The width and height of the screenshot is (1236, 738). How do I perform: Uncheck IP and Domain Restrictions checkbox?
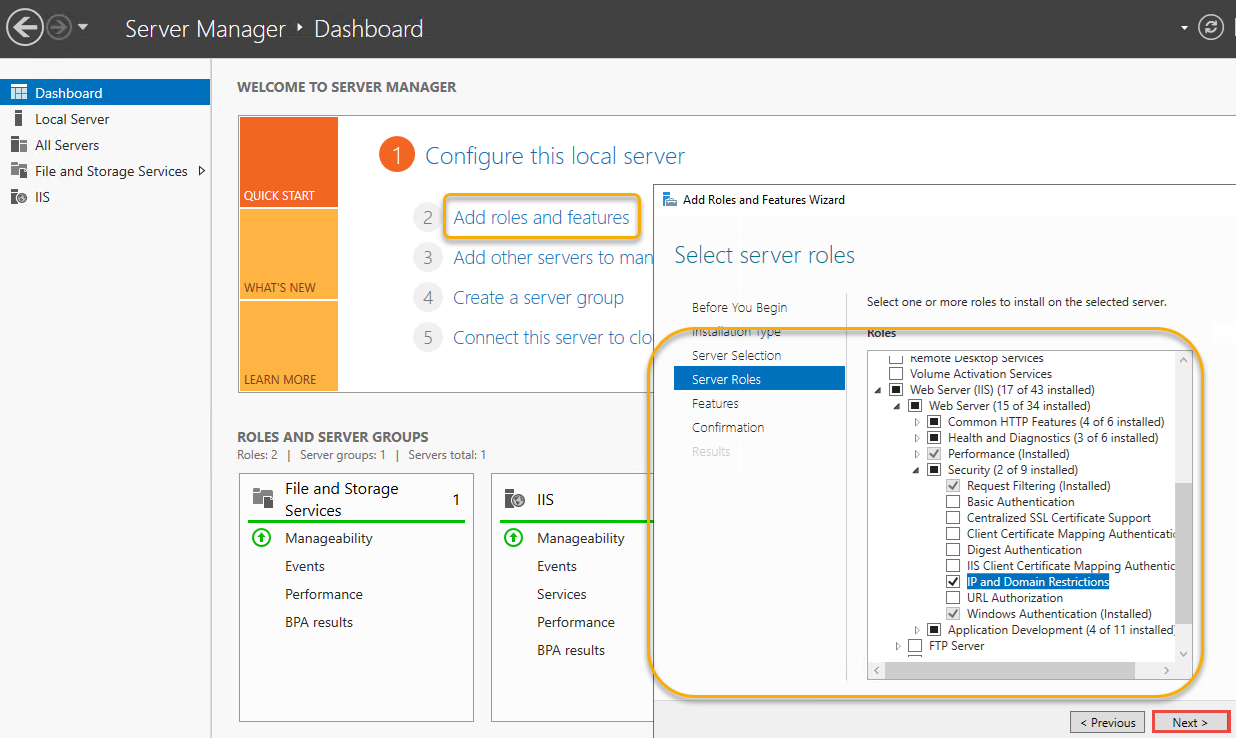click(953, 582)
